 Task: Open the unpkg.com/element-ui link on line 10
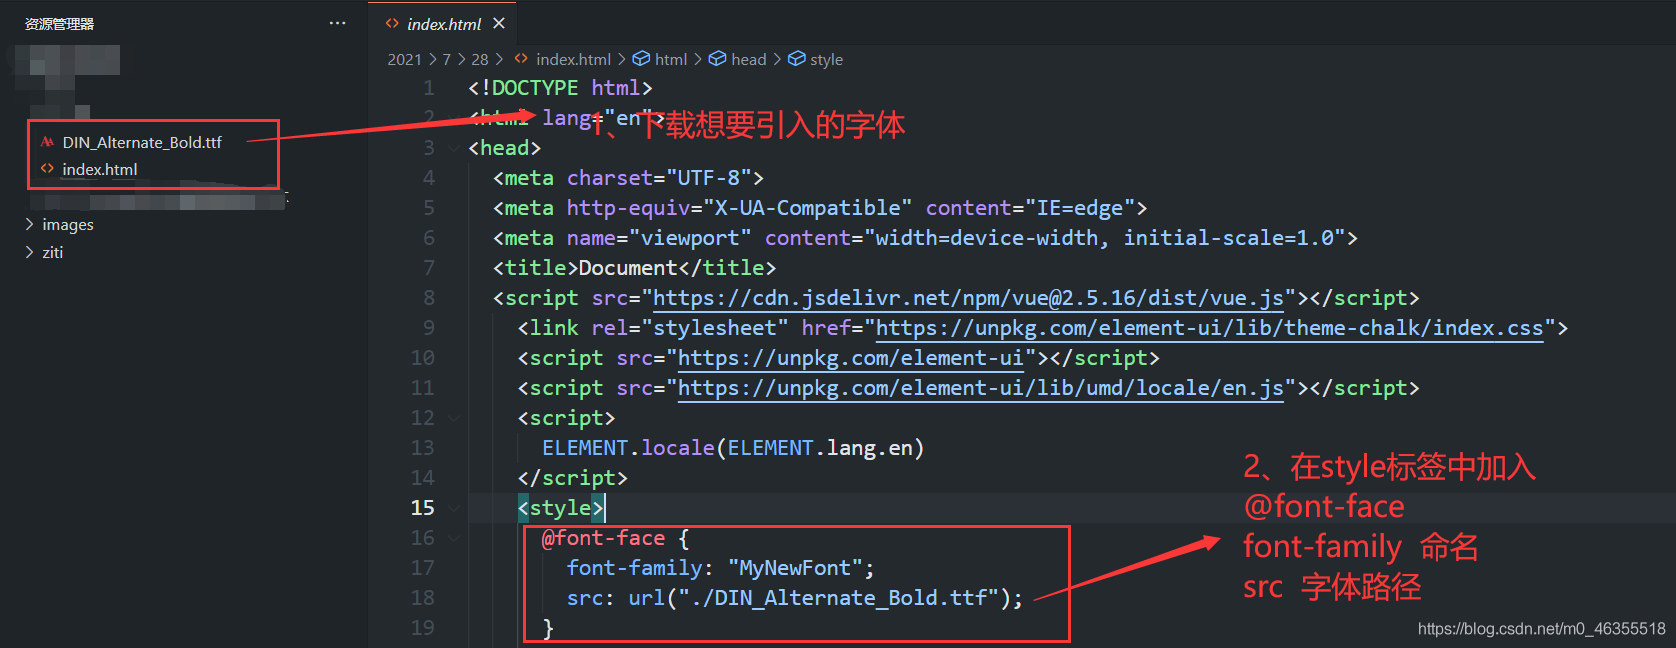pyautogui.click(x=851, y=358)
